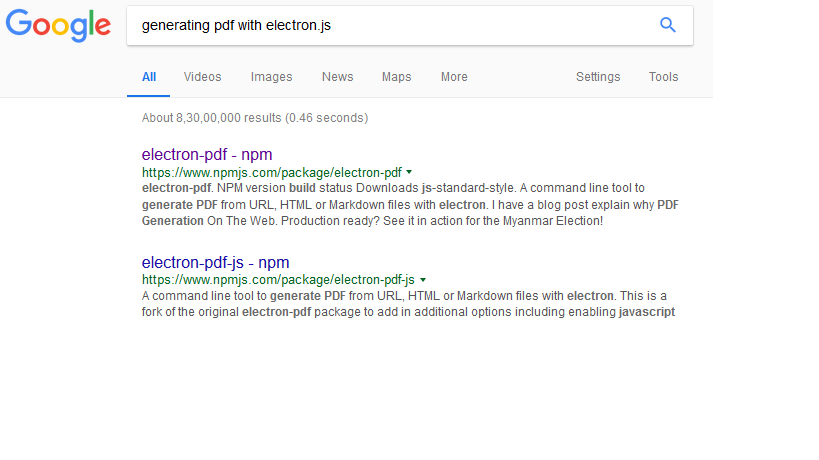Open the search Tools options
The width and height of the screenshot is (819, 460).
click(x=663, y=77)
